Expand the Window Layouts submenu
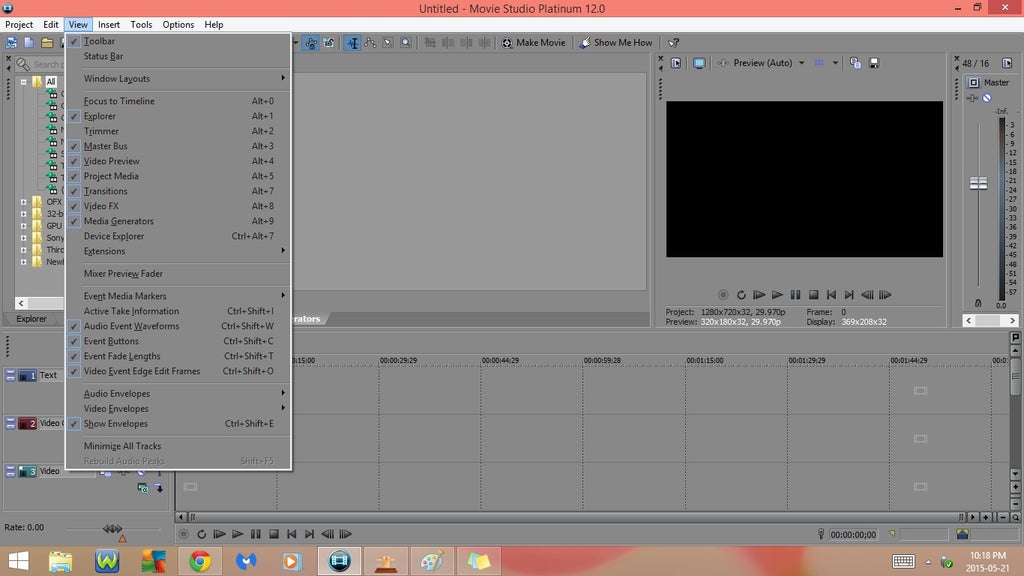Image resolution: width=1024 pixels, height=576 pixels. pos(117,79)
